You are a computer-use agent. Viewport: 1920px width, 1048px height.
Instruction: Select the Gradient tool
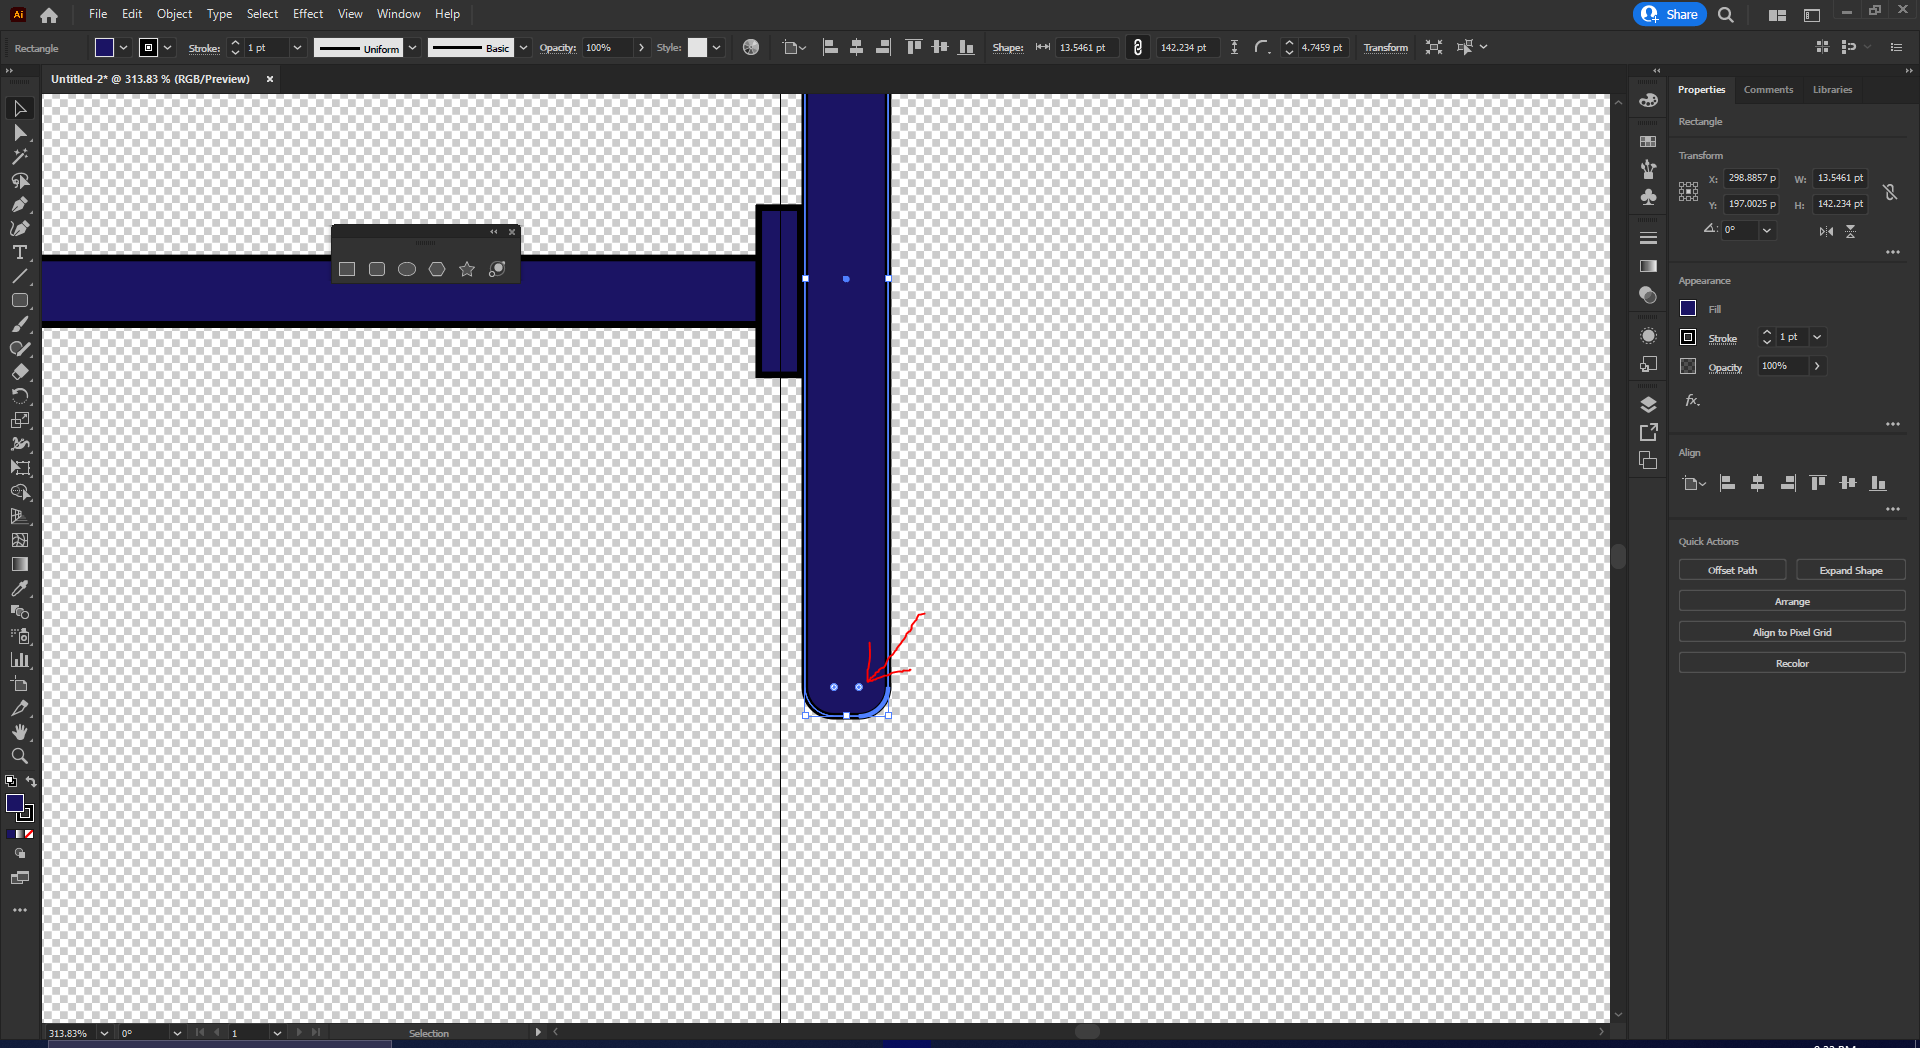coord(20,564)
